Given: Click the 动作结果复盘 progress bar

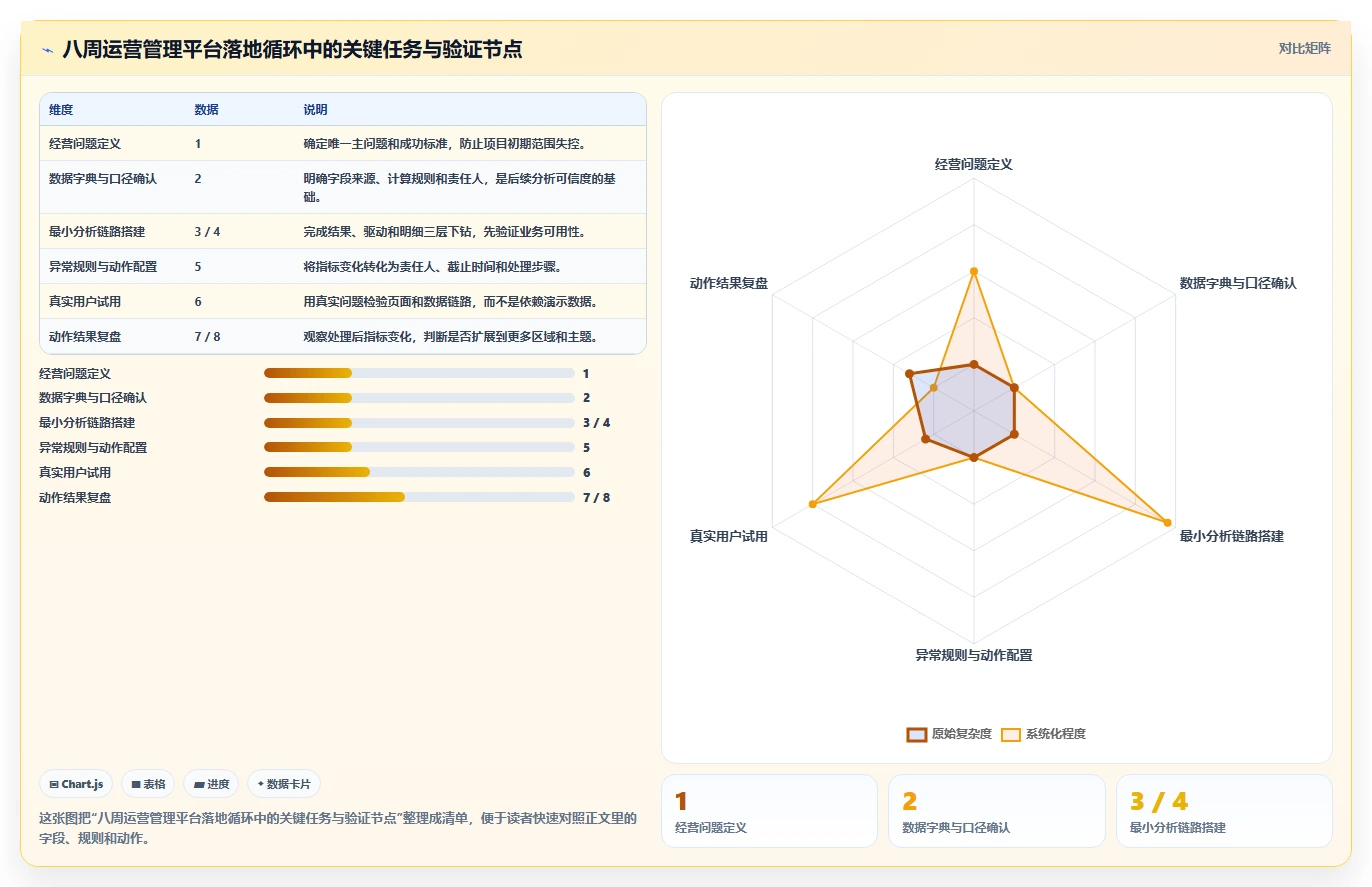Looking at the screenshot, I should 419,497.
